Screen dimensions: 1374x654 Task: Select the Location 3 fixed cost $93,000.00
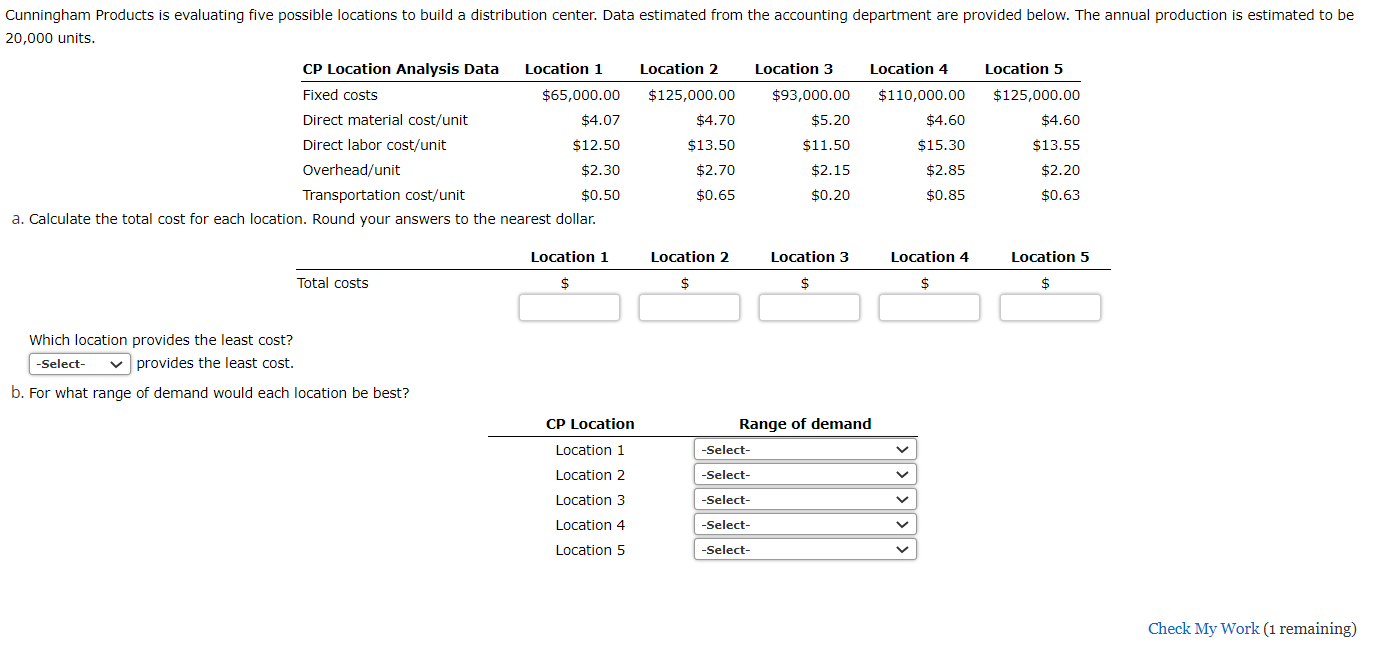[811, 95]
